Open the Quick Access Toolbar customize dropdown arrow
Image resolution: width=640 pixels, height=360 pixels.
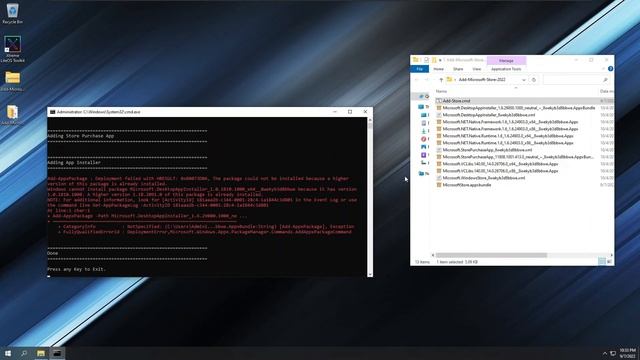tap(440, 60)
